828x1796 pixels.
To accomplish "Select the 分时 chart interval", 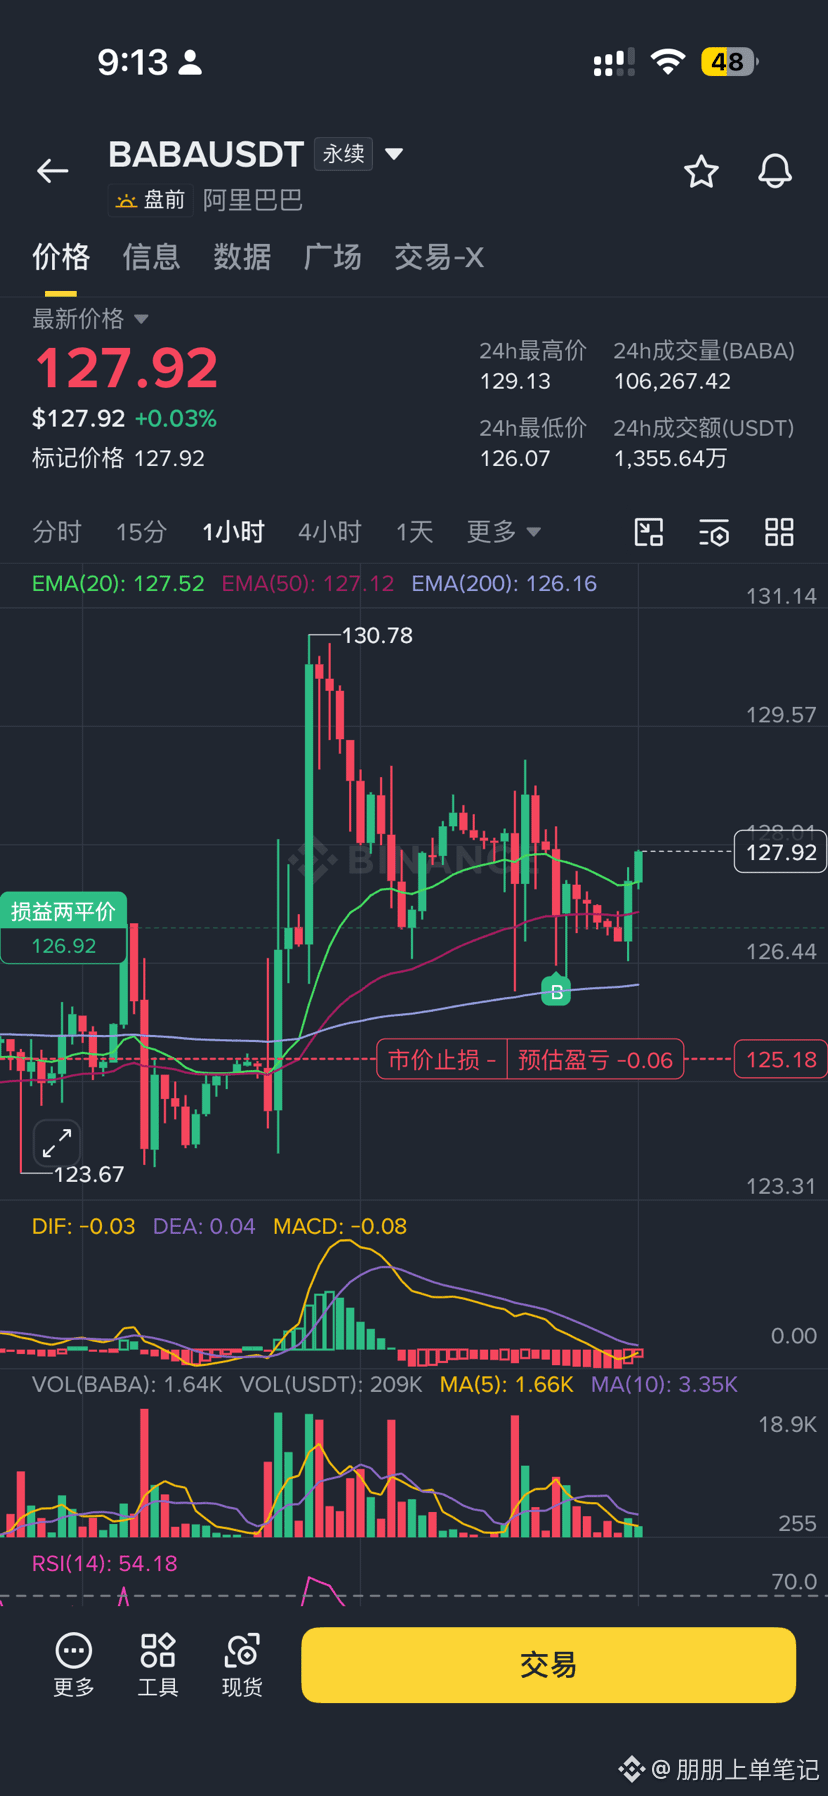I will coord(57,531).
